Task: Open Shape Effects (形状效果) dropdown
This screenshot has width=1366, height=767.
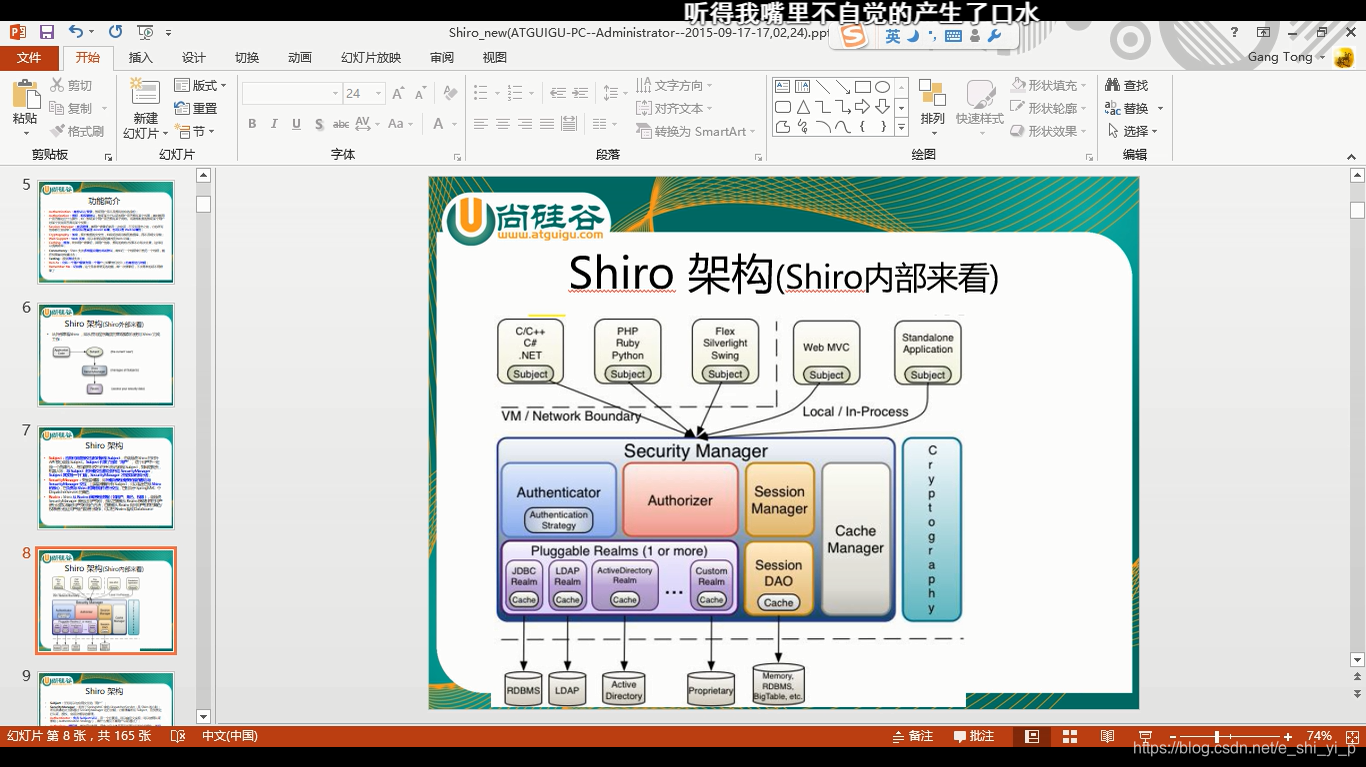Action: (x=1048, y=131)
